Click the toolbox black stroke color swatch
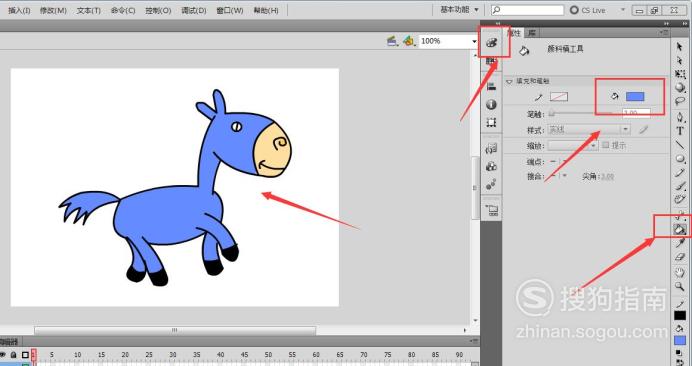This screenshot has width=692, height=366. (680, 315)
